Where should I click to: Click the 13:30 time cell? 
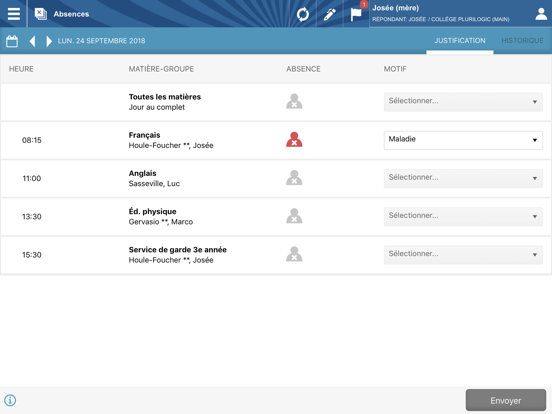point(32,217)
